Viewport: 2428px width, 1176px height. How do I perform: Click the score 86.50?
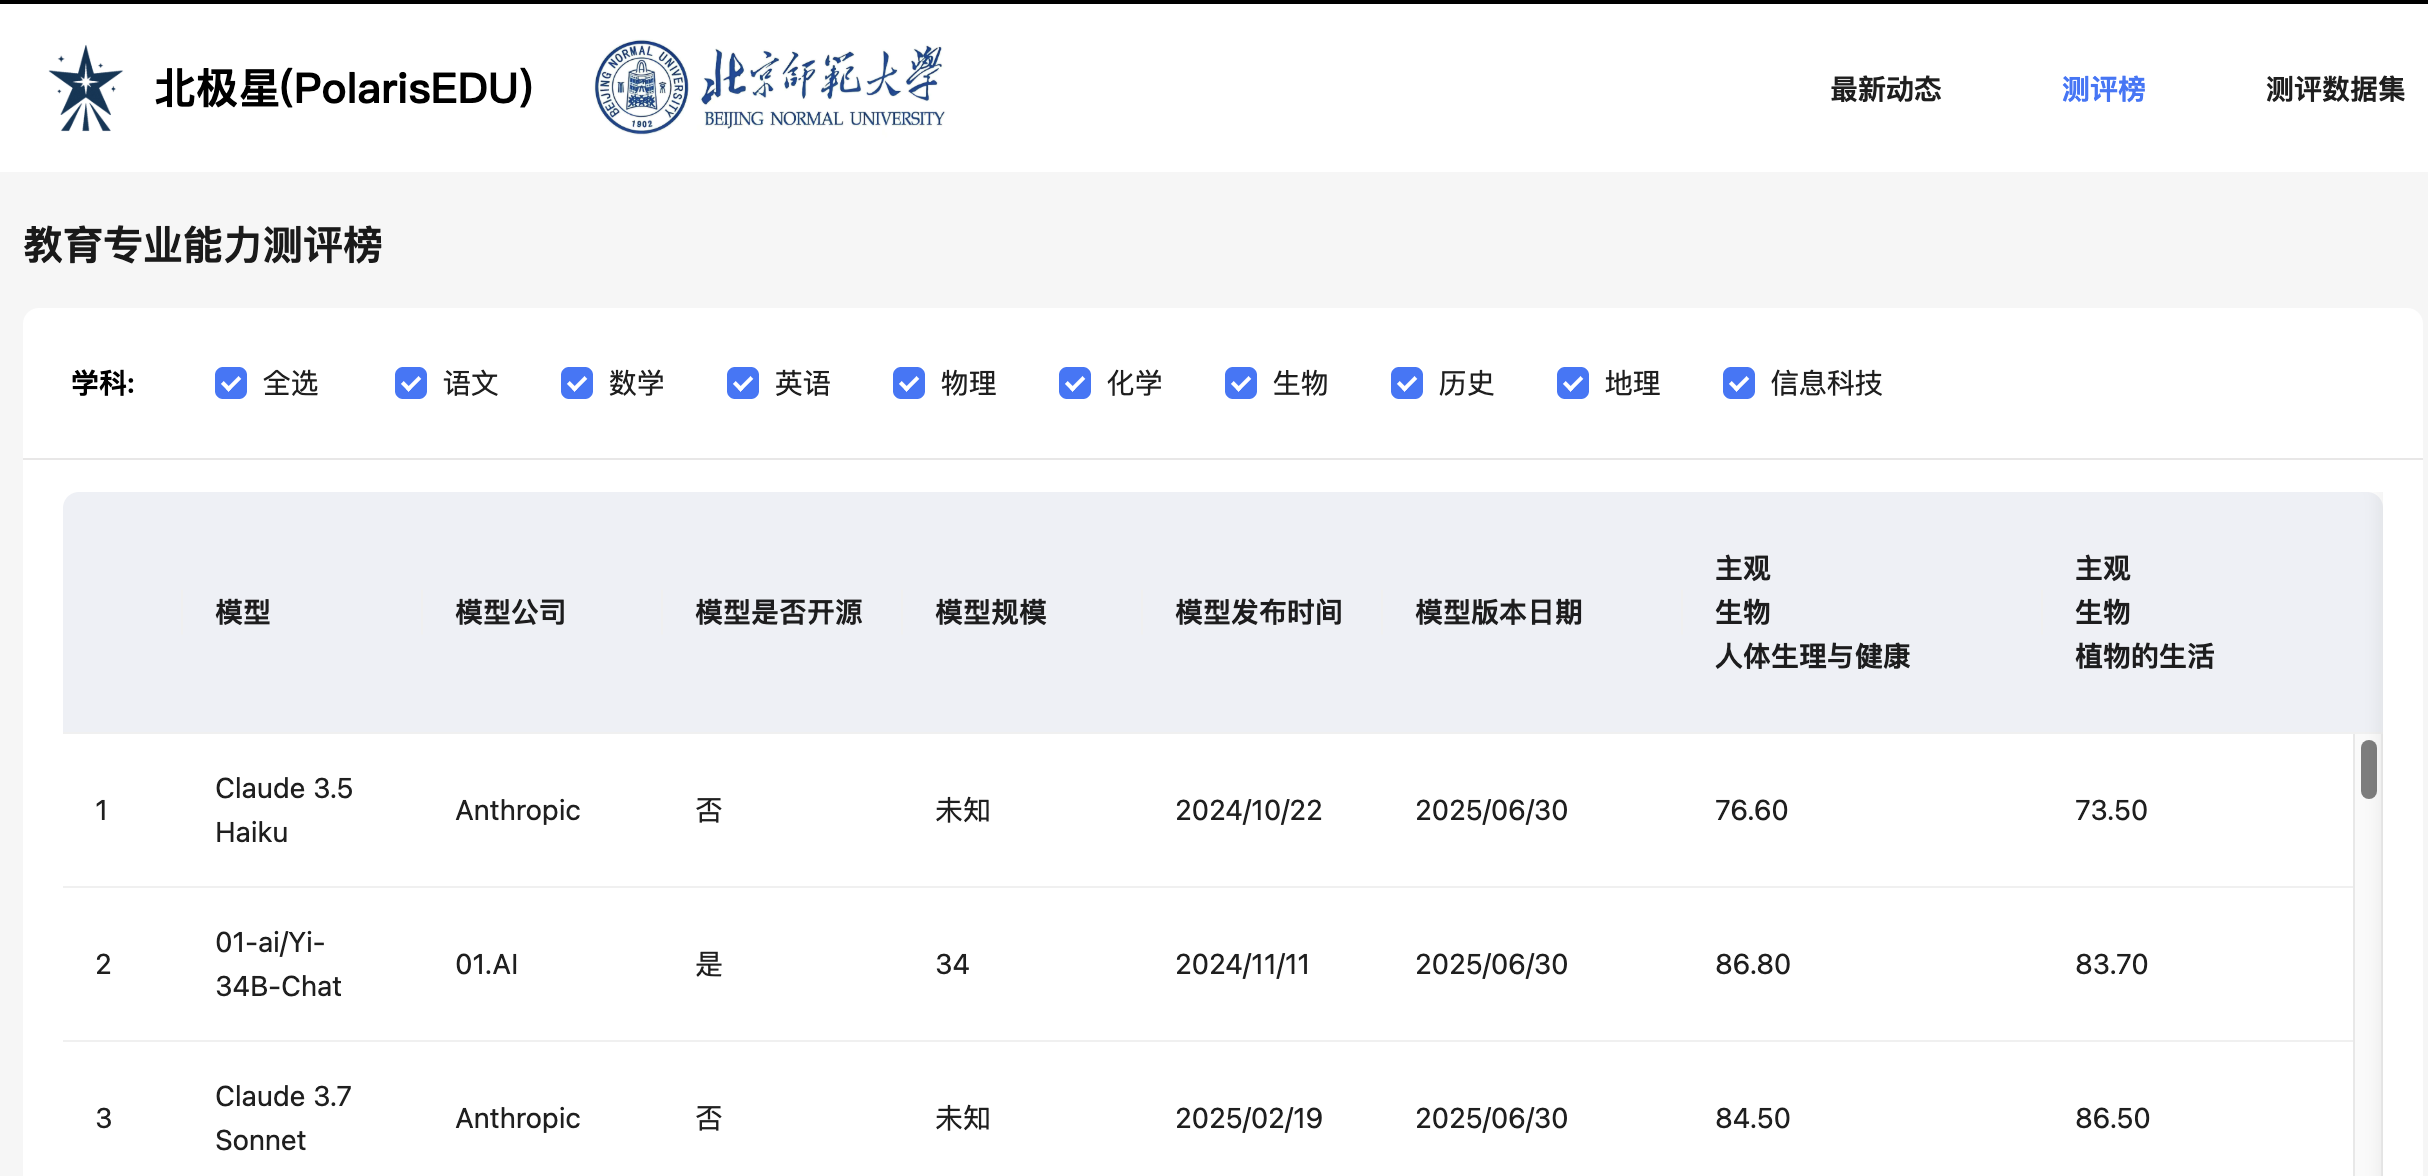coord(2113,1118)
